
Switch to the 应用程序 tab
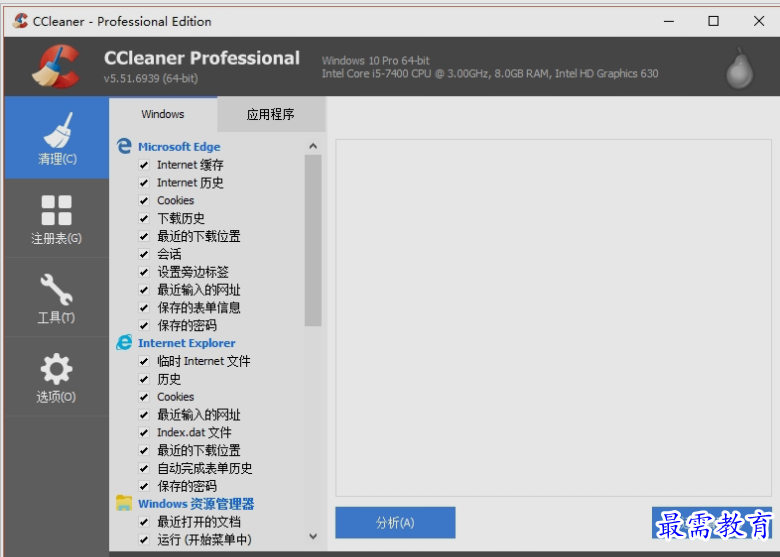pyautogui.click(x=271, y=114)
